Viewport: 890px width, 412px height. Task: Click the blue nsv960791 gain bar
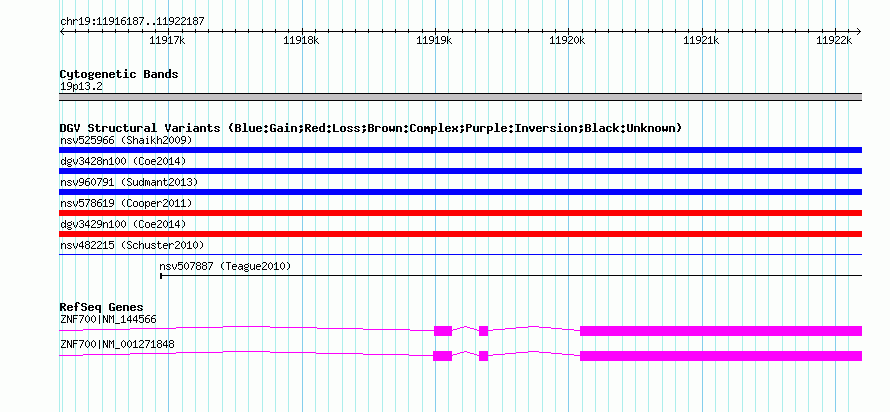tap(460, 192)
